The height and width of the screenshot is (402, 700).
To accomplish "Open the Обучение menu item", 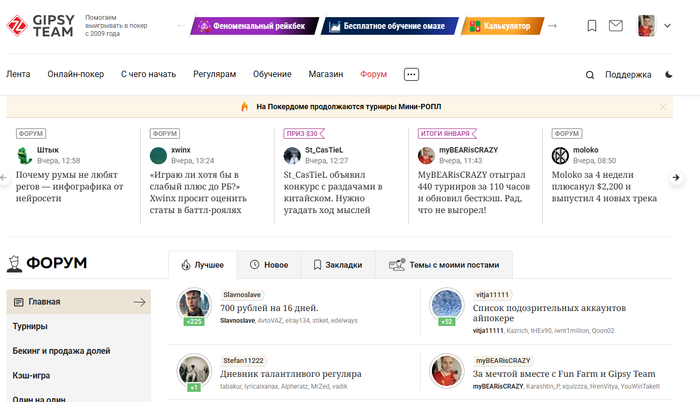I will click(272, 74).
